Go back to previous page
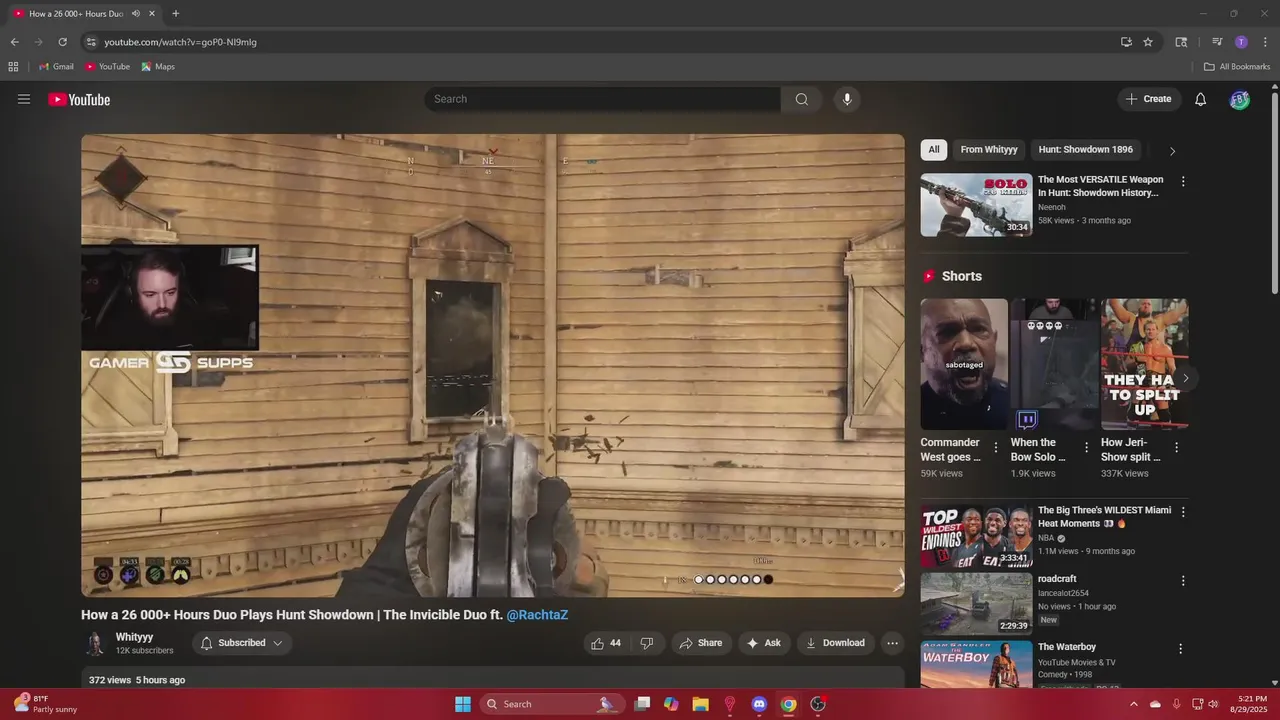This screenshot has height=720, width=1280. tap(14, 42)
